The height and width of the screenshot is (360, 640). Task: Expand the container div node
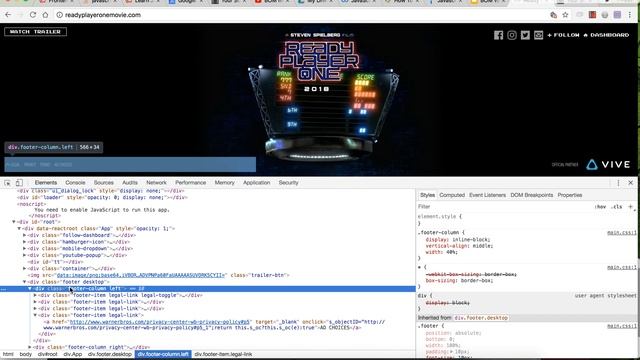[x=24, y=269]
